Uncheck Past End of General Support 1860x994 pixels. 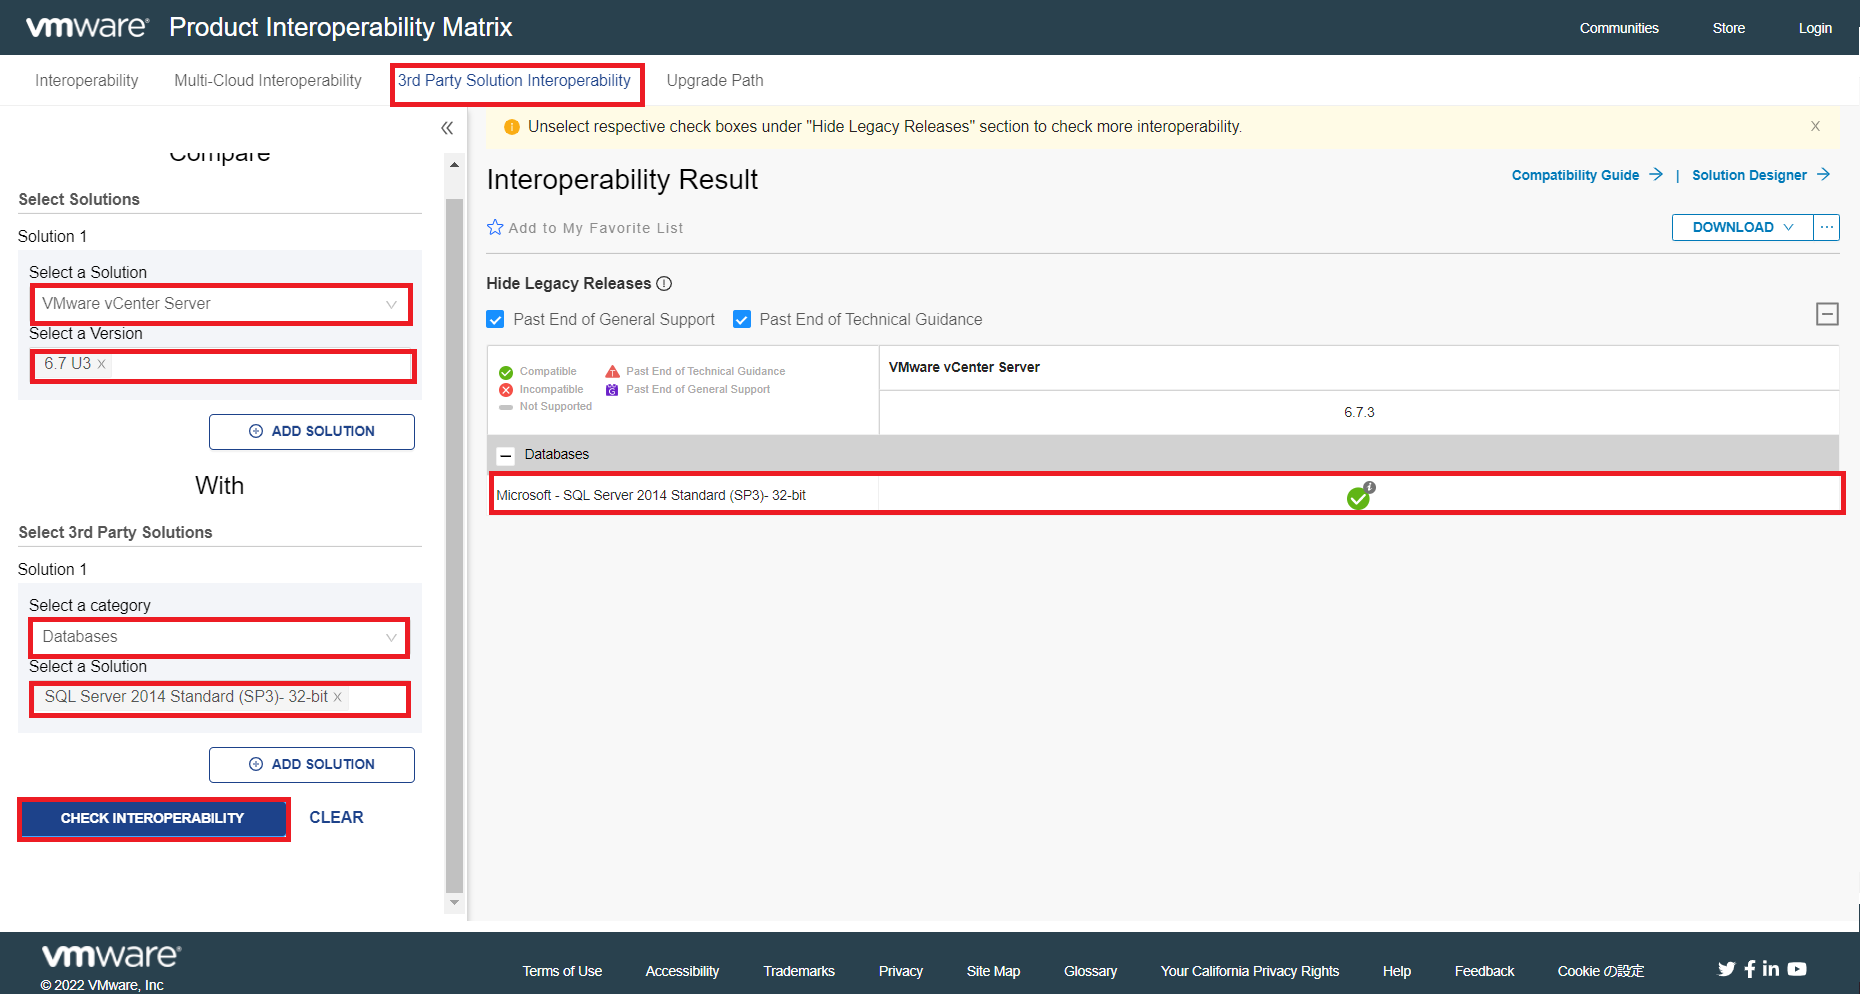pyautogui.click(x=495, y=318)
